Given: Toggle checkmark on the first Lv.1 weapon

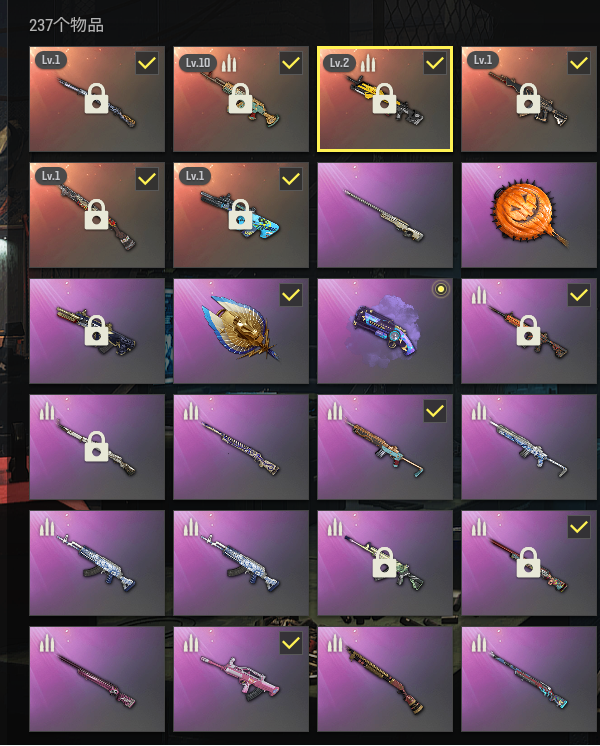Looking at the screenshot, I should coord(147,63).
